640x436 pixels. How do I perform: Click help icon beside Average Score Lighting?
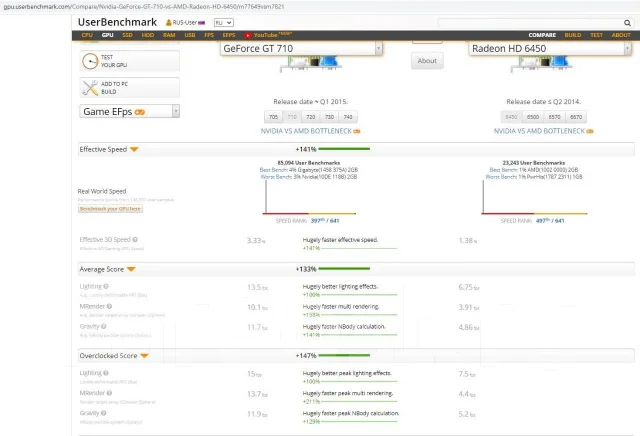106,286
